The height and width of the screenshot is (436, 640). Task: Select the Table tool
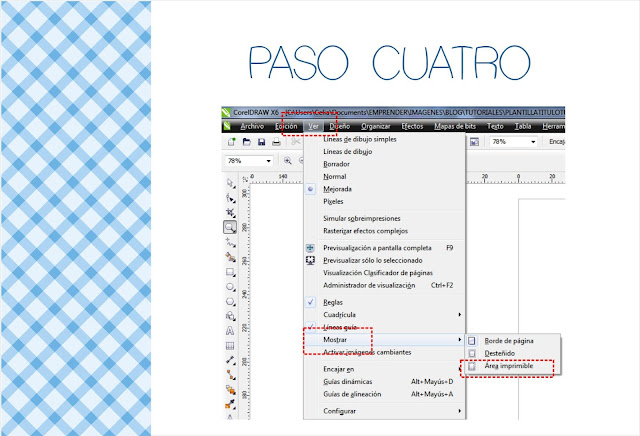pyautogui.click(x=230, y=346)
